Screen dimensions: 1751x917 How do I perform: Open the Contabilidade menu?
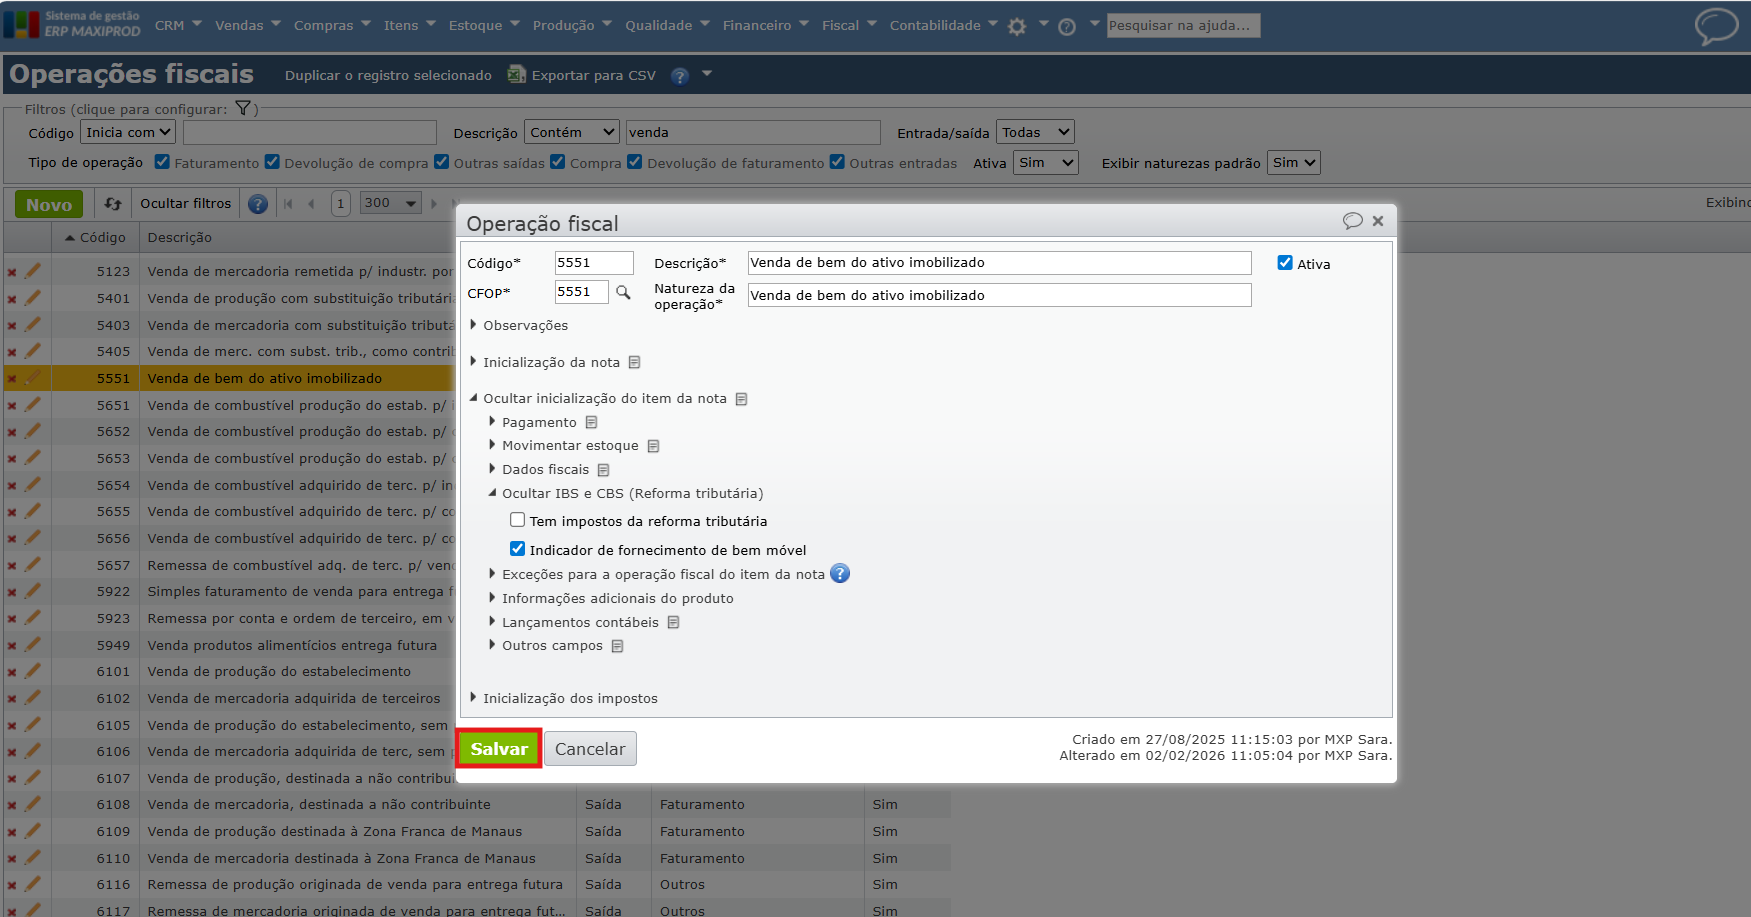pyautogui.click(x=944, y=25)
